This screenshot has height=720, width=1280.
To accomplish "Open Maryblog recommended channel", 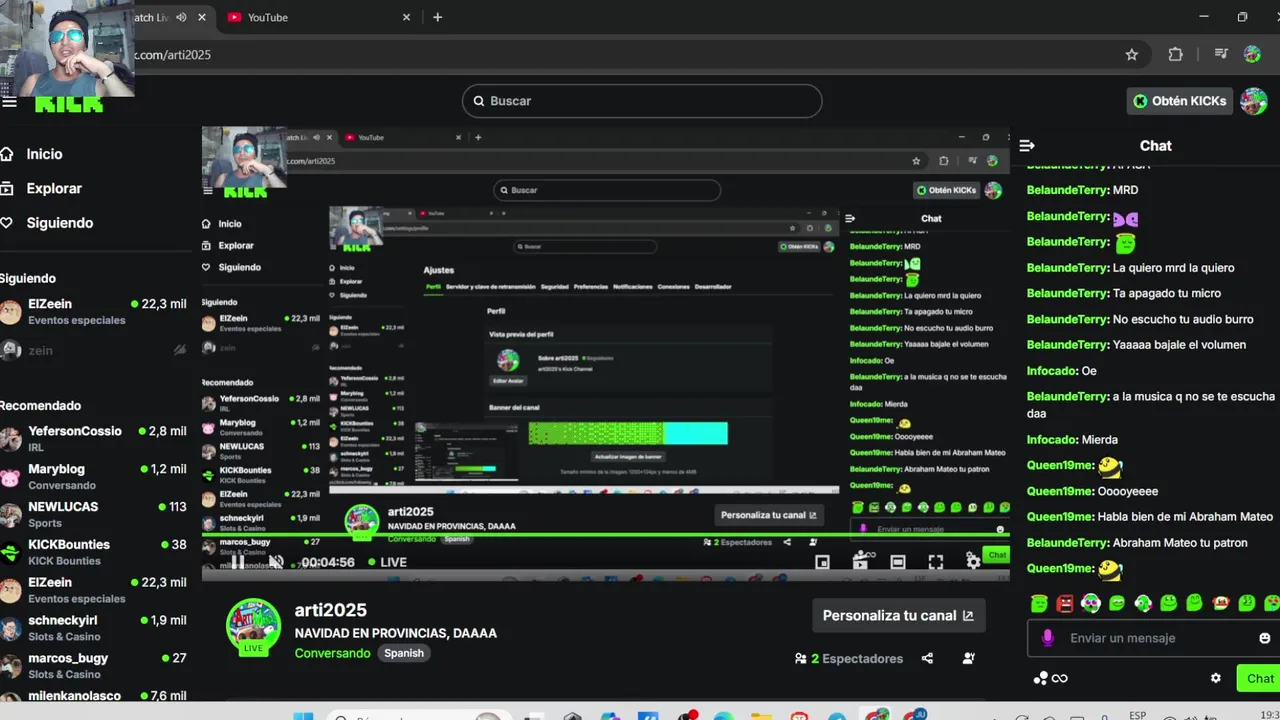I will pos(94,477).
